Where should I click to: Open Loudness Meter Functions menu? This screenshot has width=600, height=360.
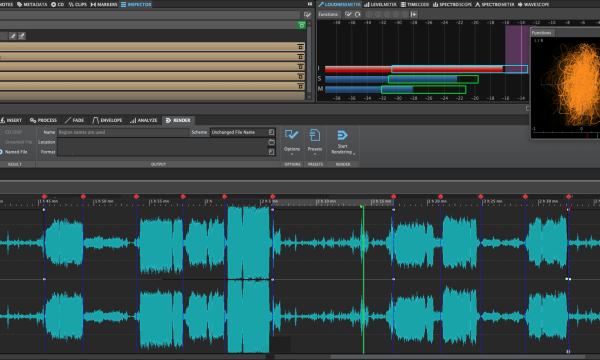pyautogui.click(x=328, y=14)
